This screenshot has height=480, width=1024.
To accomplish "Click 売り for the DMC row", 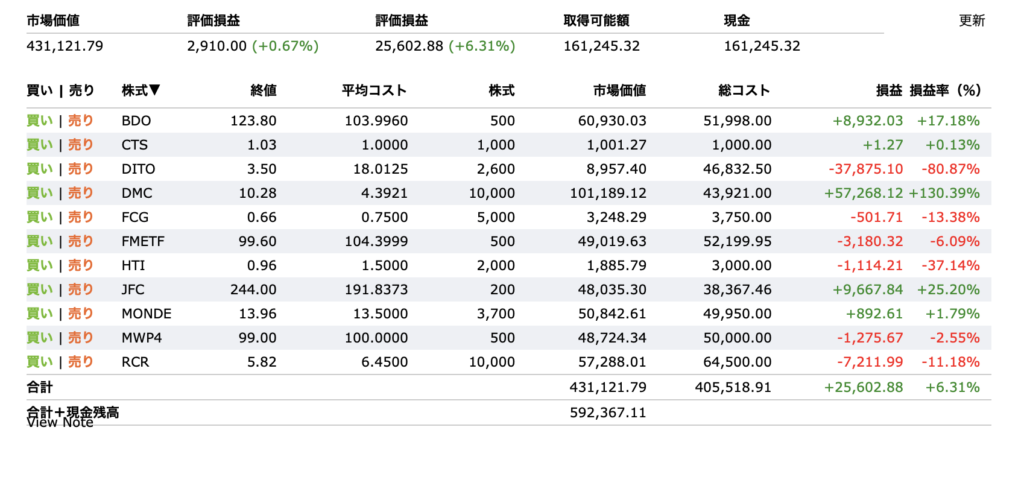I will click(x=81, y=193).
